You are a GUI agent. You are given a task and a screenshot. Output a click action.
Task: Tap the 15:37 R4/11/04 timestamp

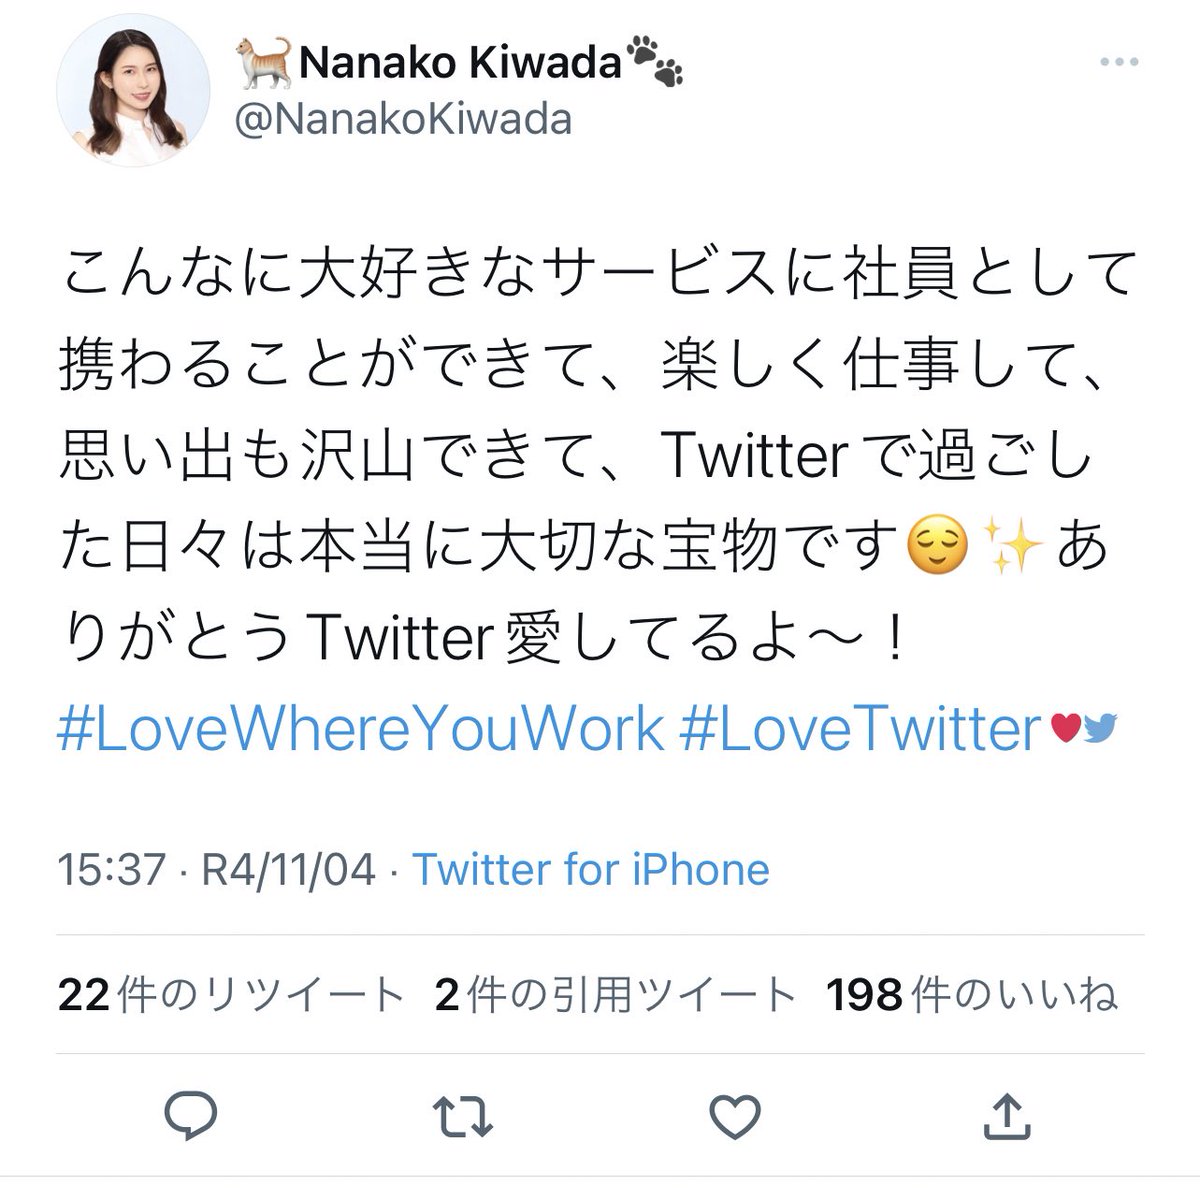tap(217, 869)
